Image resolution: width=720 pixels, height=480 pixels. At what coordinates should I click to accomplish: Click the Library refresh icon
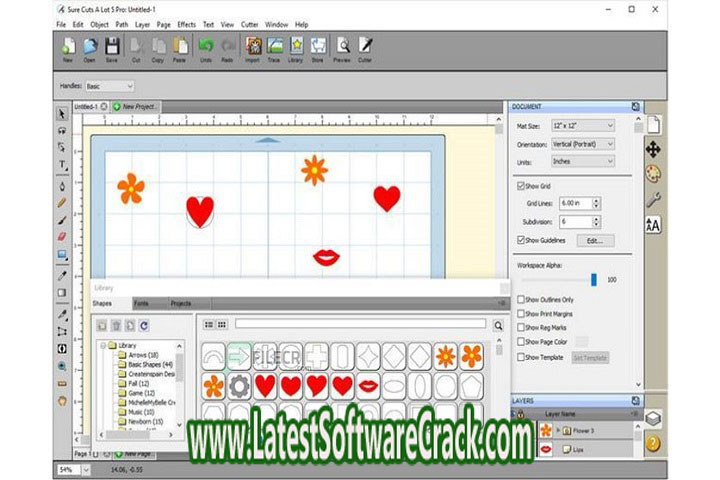144,326
